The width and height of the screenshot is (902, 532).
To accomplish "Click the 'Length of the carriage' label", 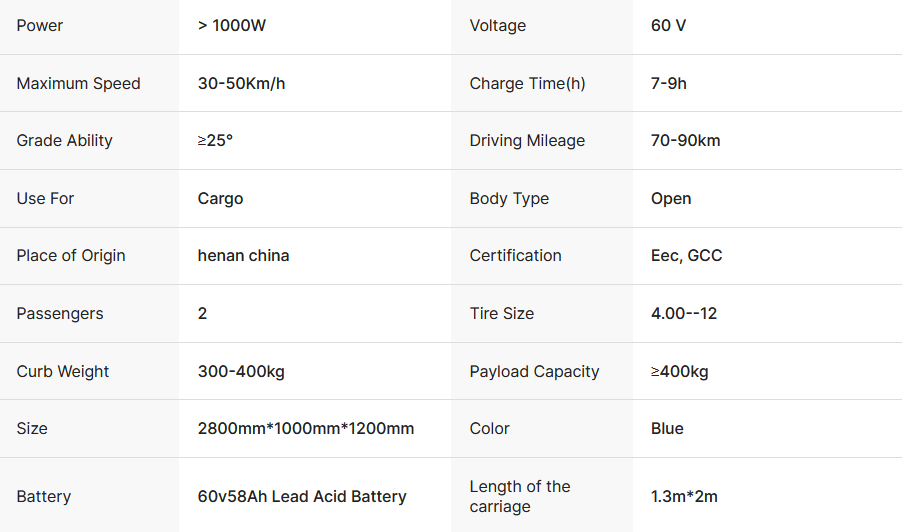I will click(520, 497).
